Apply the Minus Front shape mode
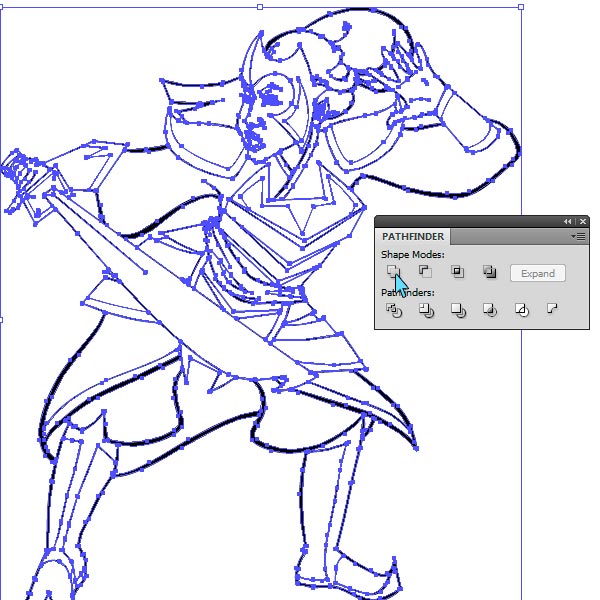 (425, 272)
